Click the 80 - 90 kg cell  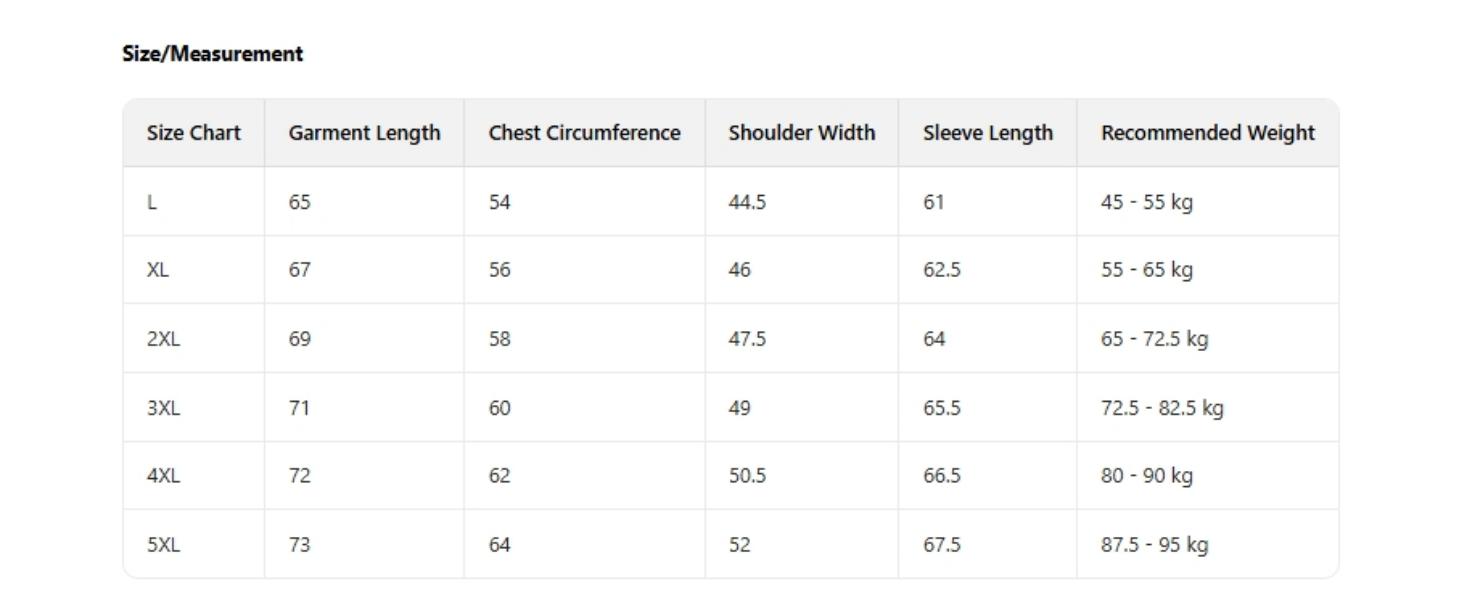click(x=1146, y=476)
